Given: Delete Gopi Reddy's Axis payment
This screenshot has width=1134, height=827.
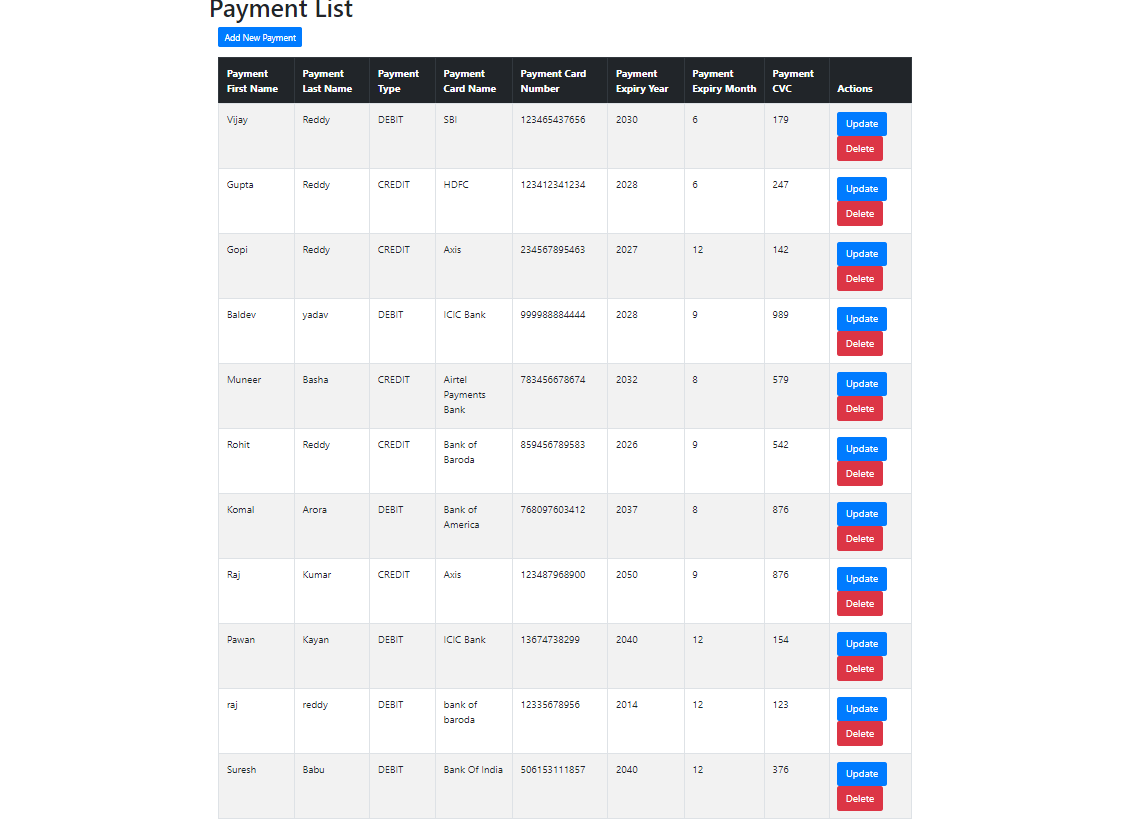Looking at the screenshot, I should (x=859, y=279).
